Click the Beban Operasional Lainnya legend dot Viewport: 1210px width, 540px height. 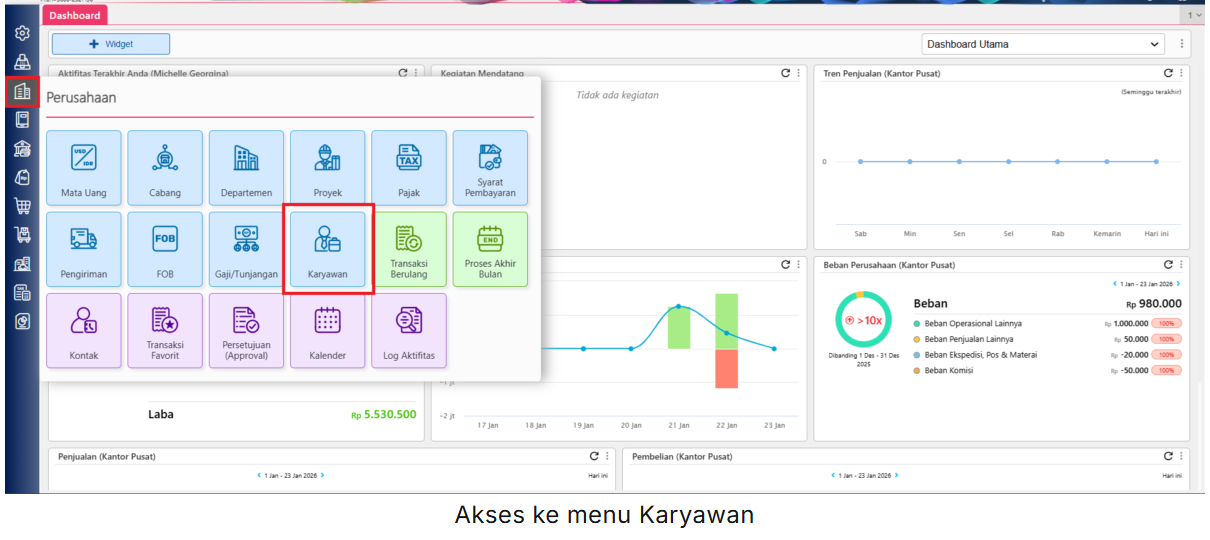pos(917,324)
